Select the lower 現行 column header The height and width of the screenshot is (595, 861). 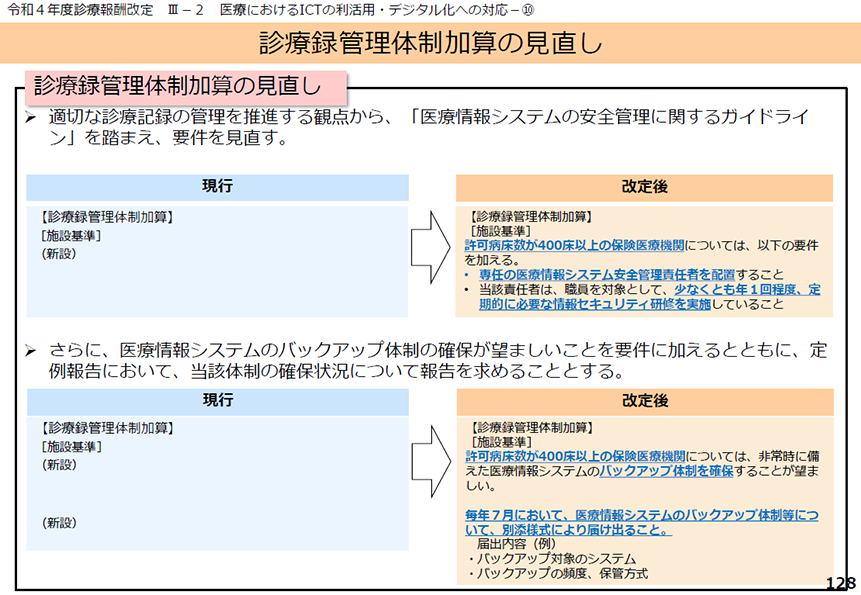(217, 401)
